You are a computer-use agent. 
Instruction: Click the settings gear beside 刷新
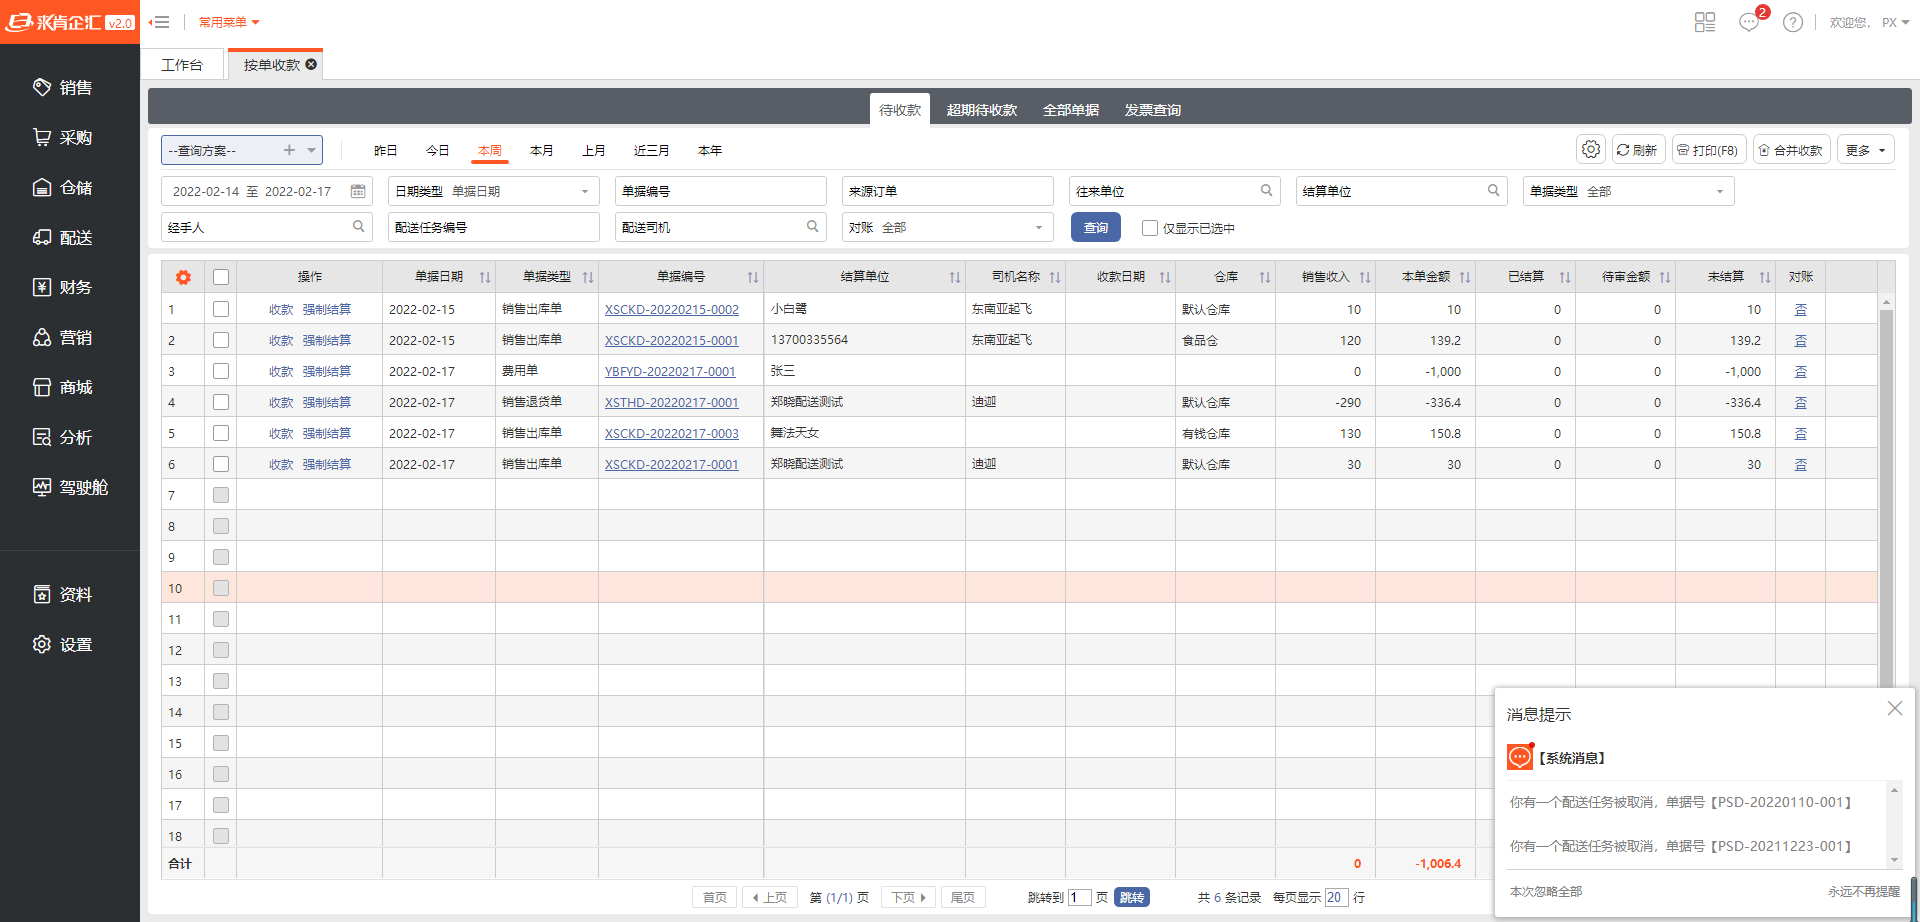(1590, 150)
